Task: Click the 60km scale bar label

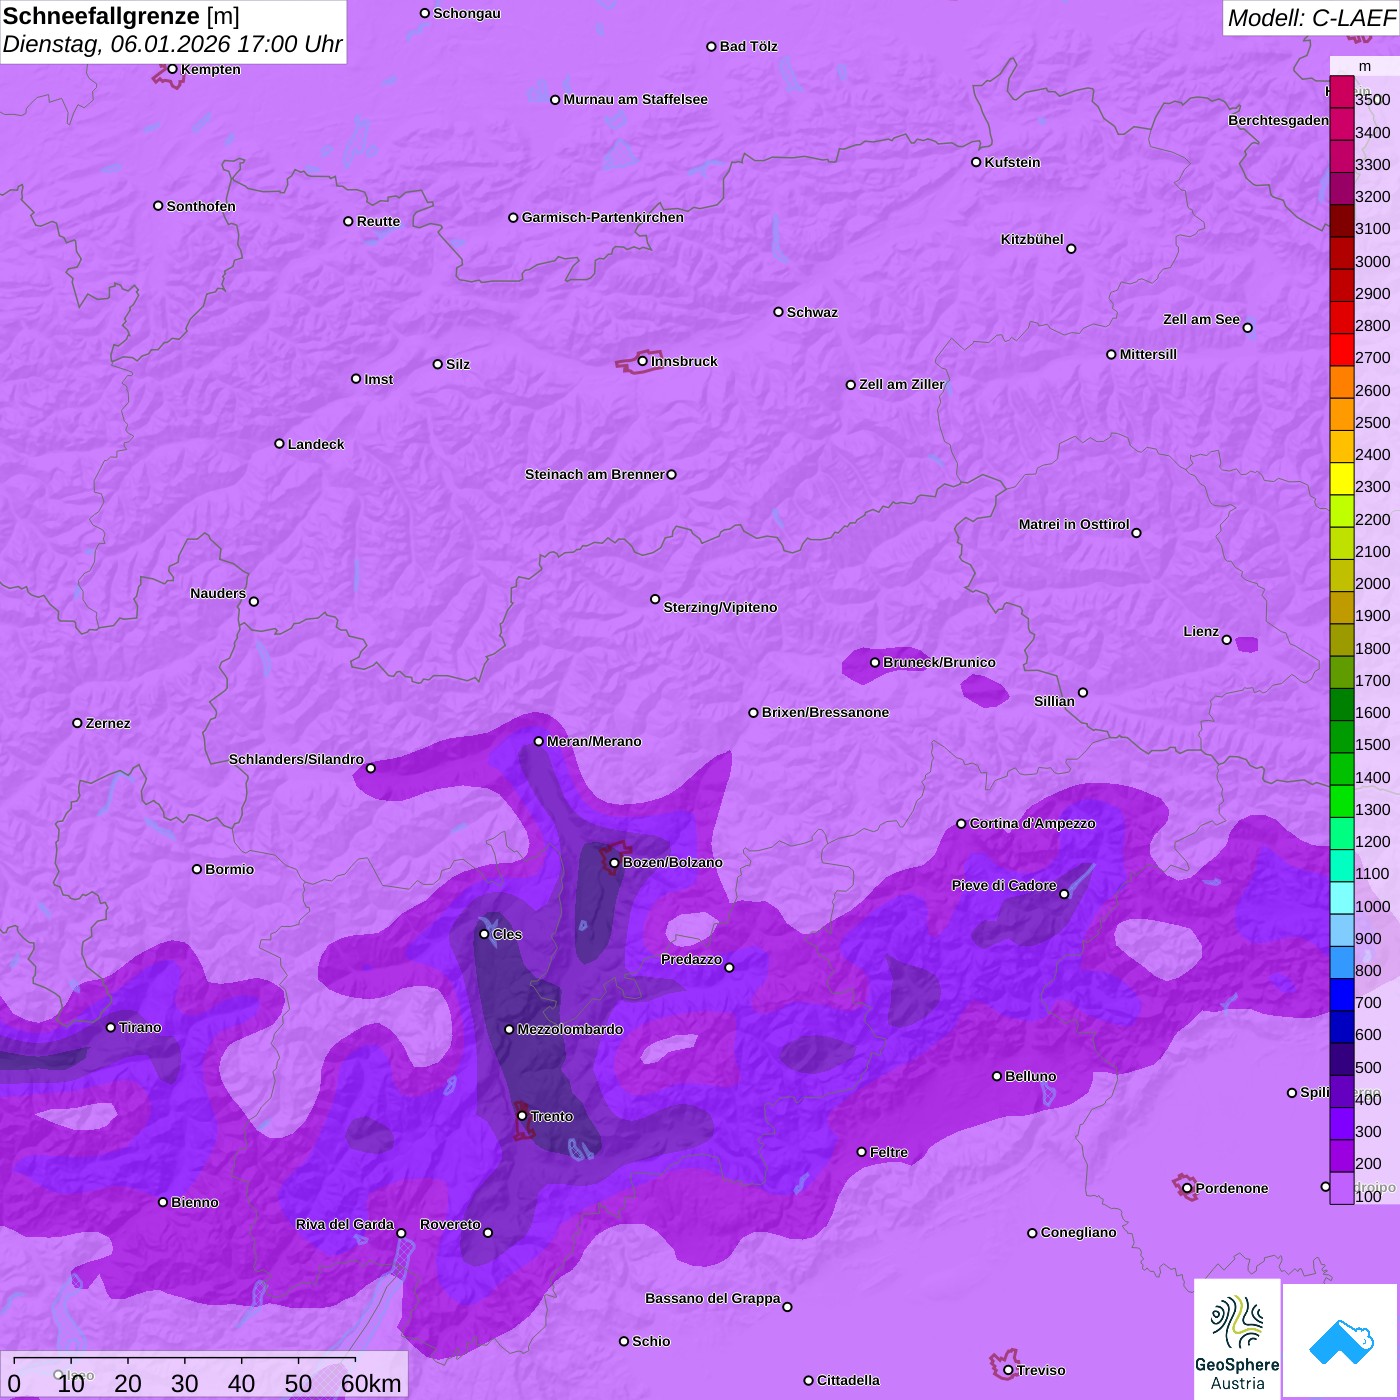Action: click(371, 1383)
